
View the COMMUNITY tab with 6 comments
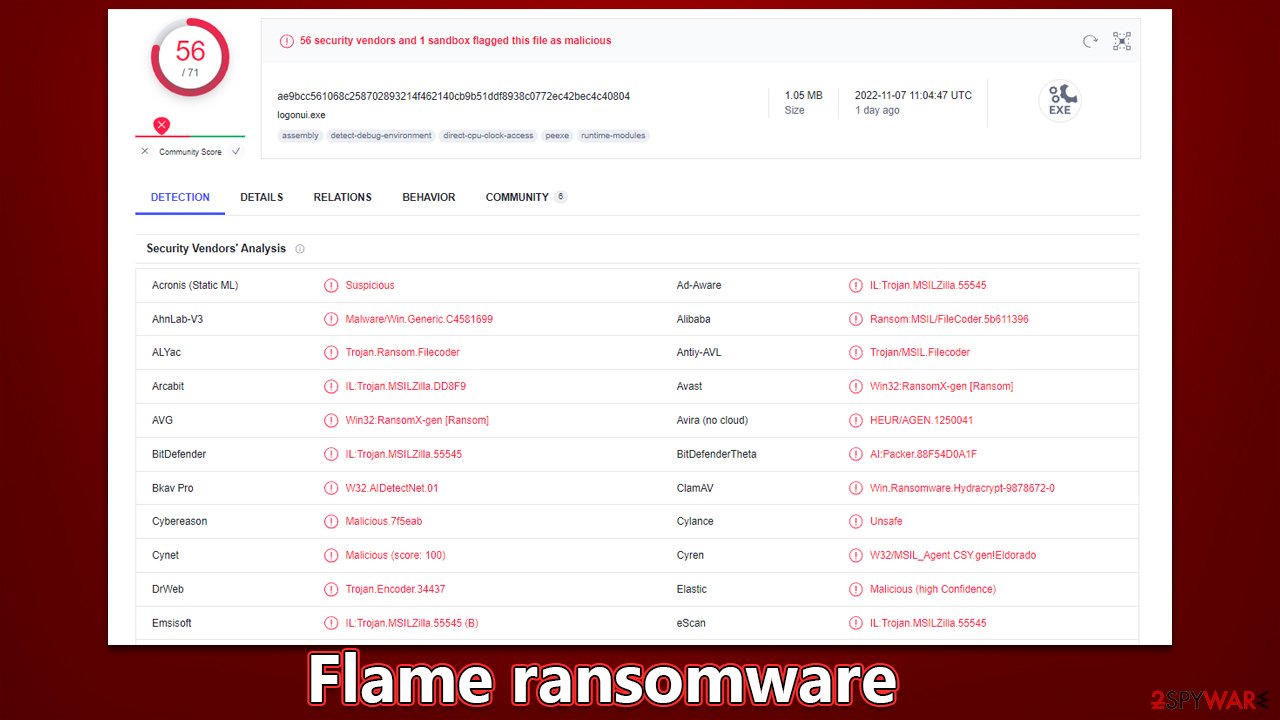coord(518,197)
